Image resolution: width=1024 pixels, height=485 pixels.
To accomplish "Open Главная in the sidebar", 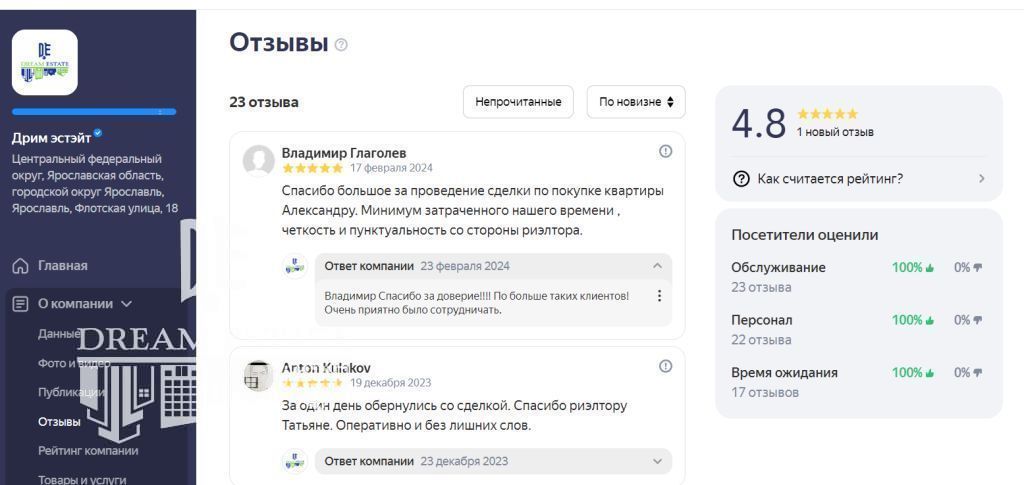I will [63, 266].
